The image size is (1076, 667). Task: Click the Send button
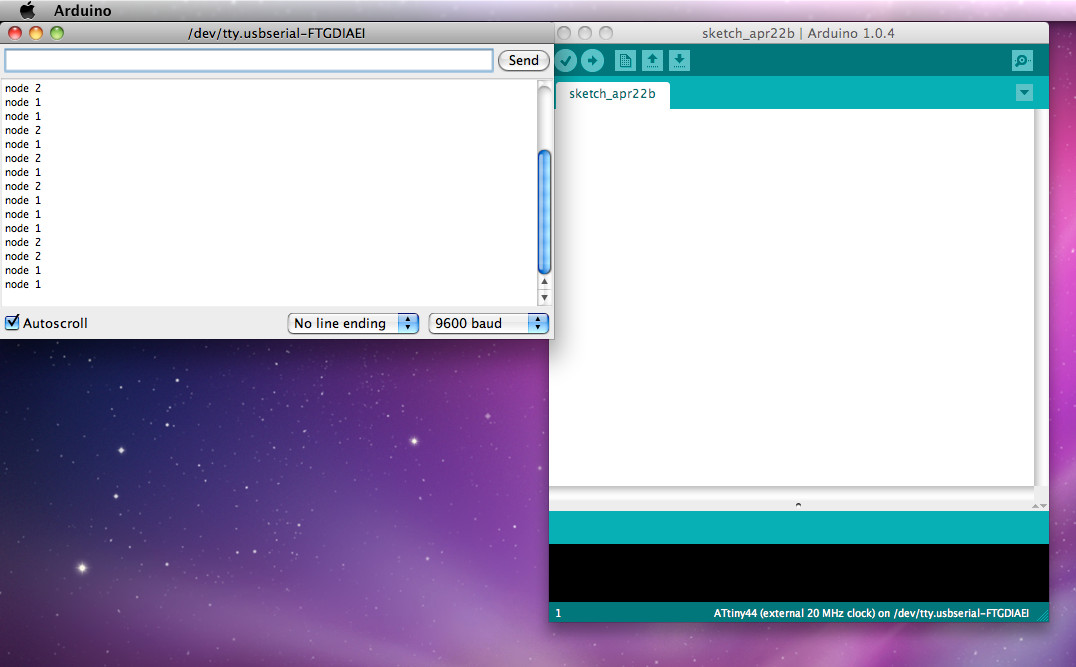[x=523, y=60]
